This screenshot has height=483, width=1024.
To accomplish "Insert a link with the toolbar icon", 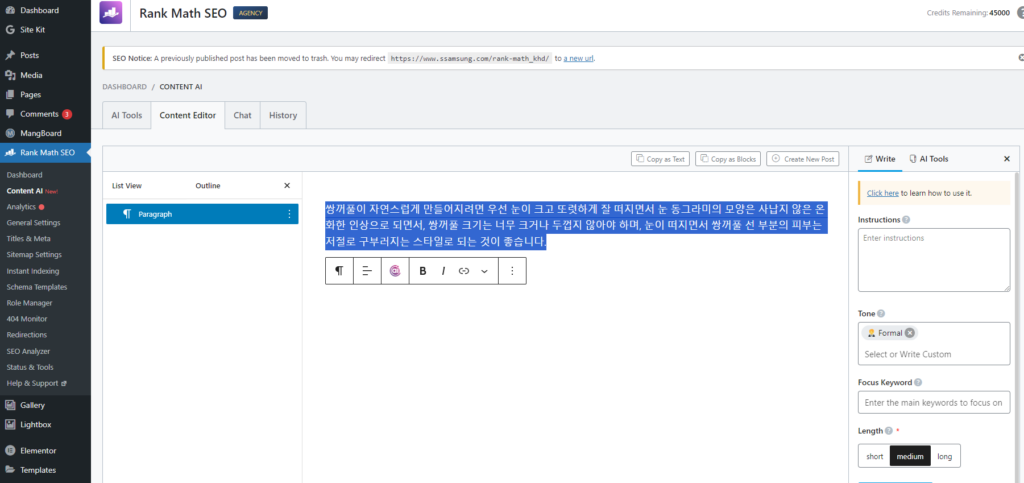I will (x=464, y=271).
